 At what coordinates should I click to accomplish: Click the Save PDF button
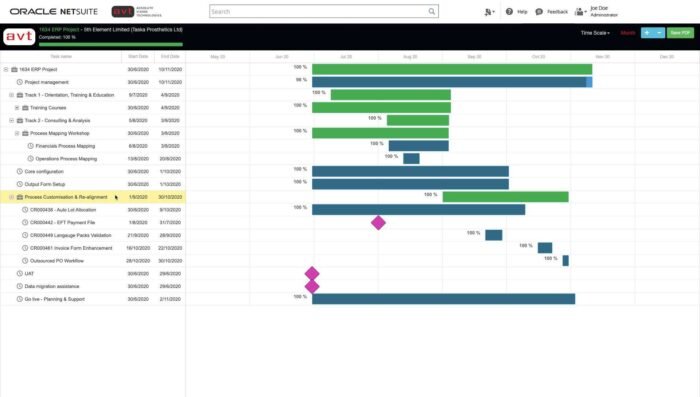tap(680, 33)
